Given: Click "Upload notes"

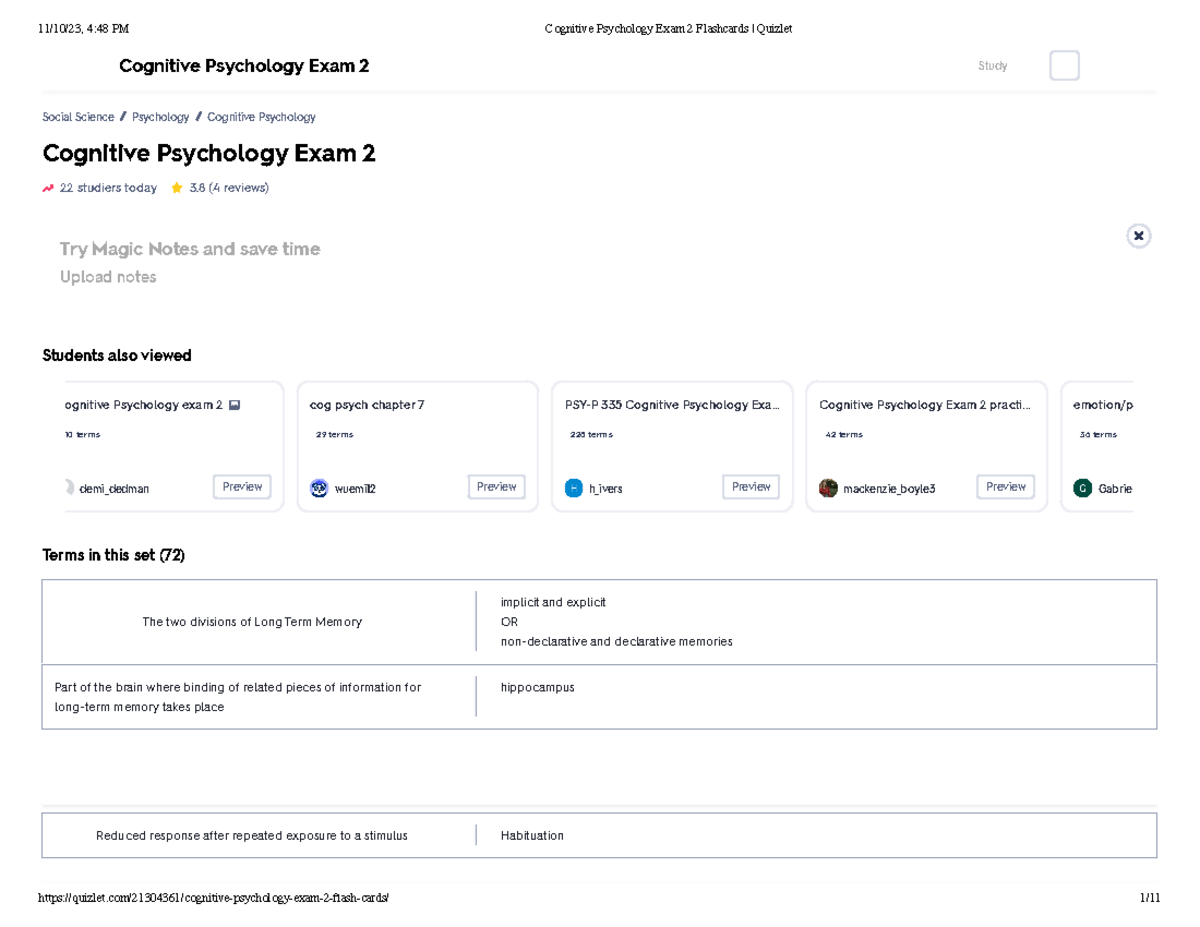Looking at the screenshot, I should pos(107,277).
